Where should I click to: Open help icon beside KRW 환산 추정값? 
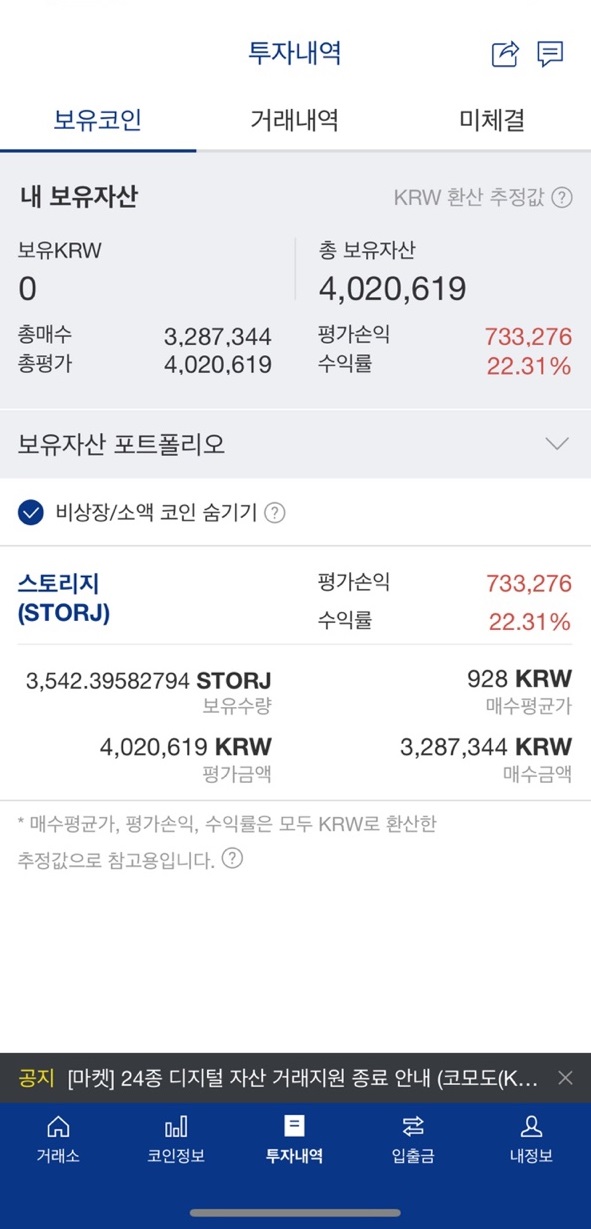point(562,197)
